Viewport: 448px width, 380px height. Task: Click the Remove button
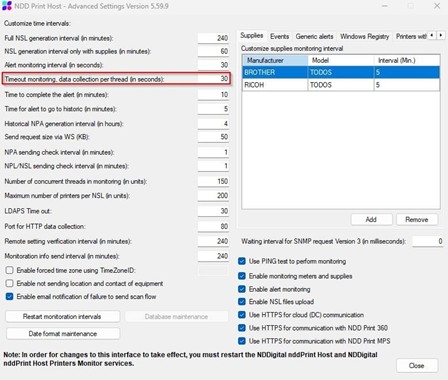tap(417, 219)
